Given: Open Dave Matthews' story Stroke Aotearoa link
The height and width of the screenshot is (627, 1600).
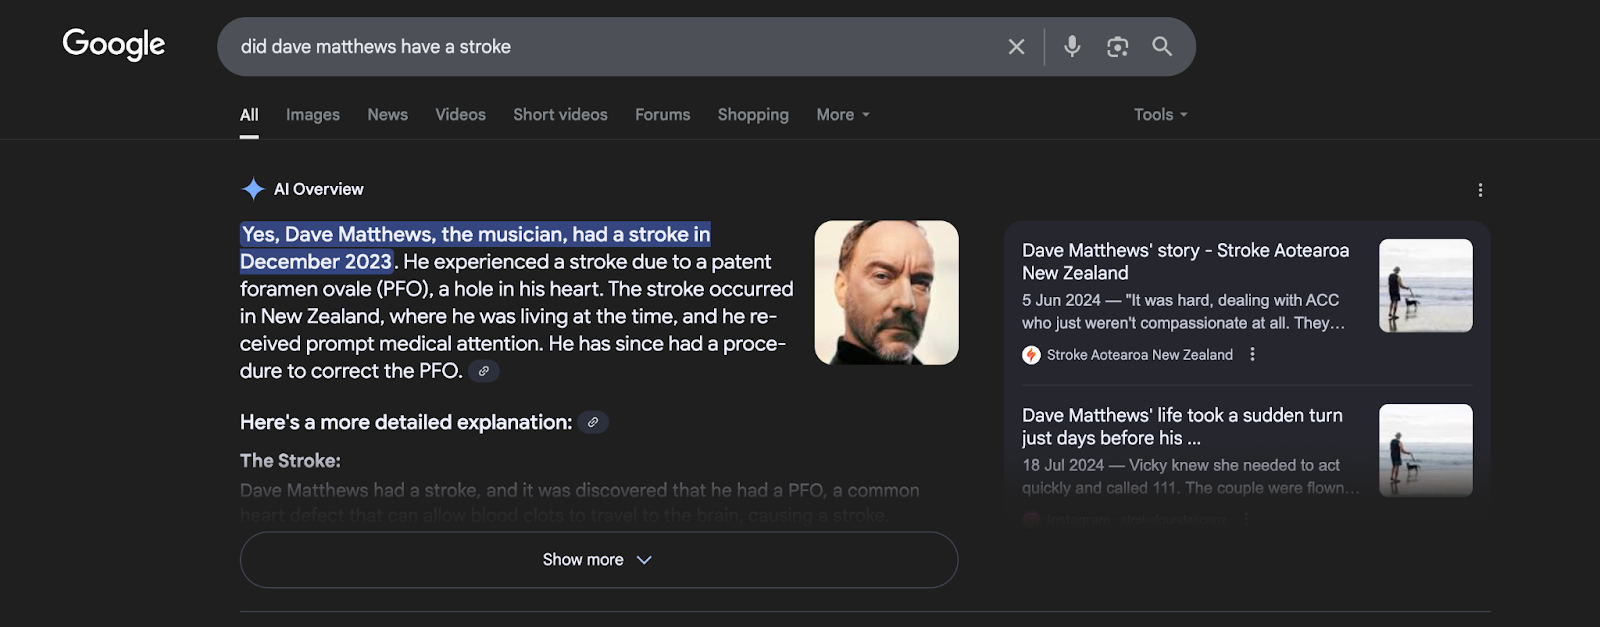Looking at the screenshot, I should point(1185,261).
